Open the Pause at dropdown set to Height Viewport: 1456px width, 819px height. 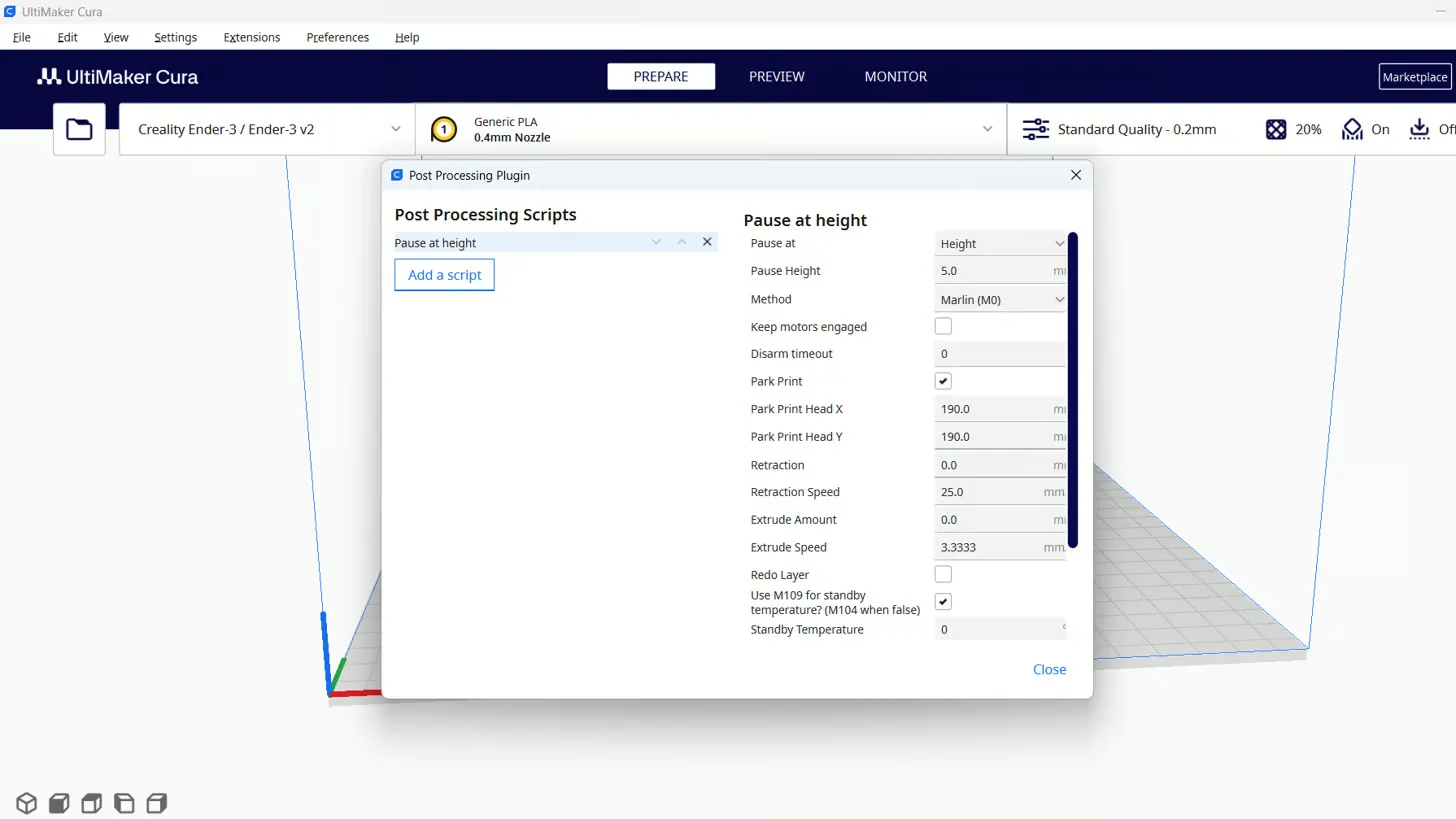click(x=1000, y=243)
